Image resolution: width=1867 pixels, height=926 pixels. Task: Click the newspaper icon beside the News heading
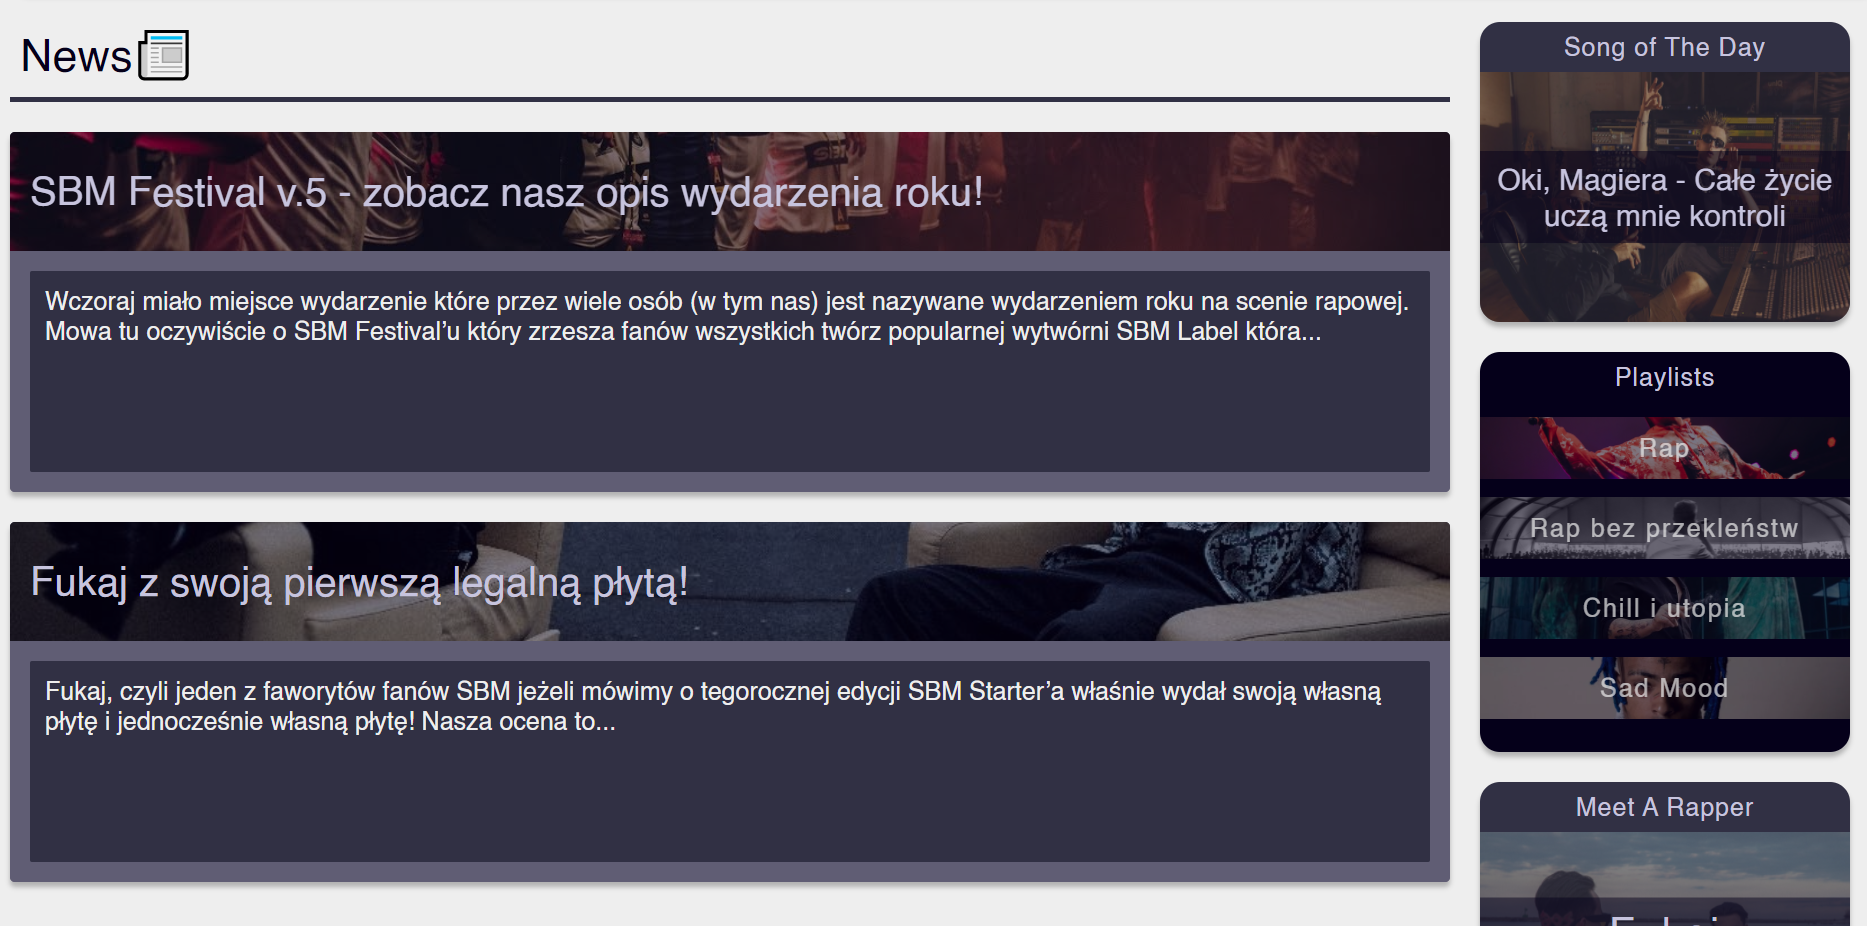pos(163,55)
